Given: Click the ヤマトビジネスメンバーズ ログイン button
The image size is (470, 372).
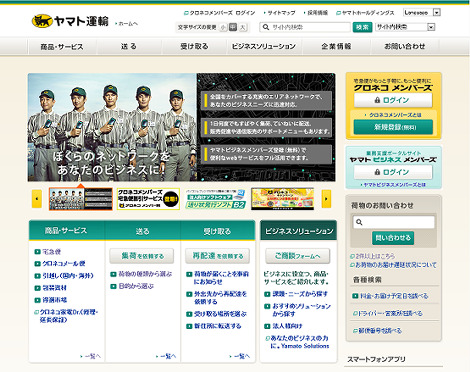Looking at the screenshot, I should click(x=393, y=172).
